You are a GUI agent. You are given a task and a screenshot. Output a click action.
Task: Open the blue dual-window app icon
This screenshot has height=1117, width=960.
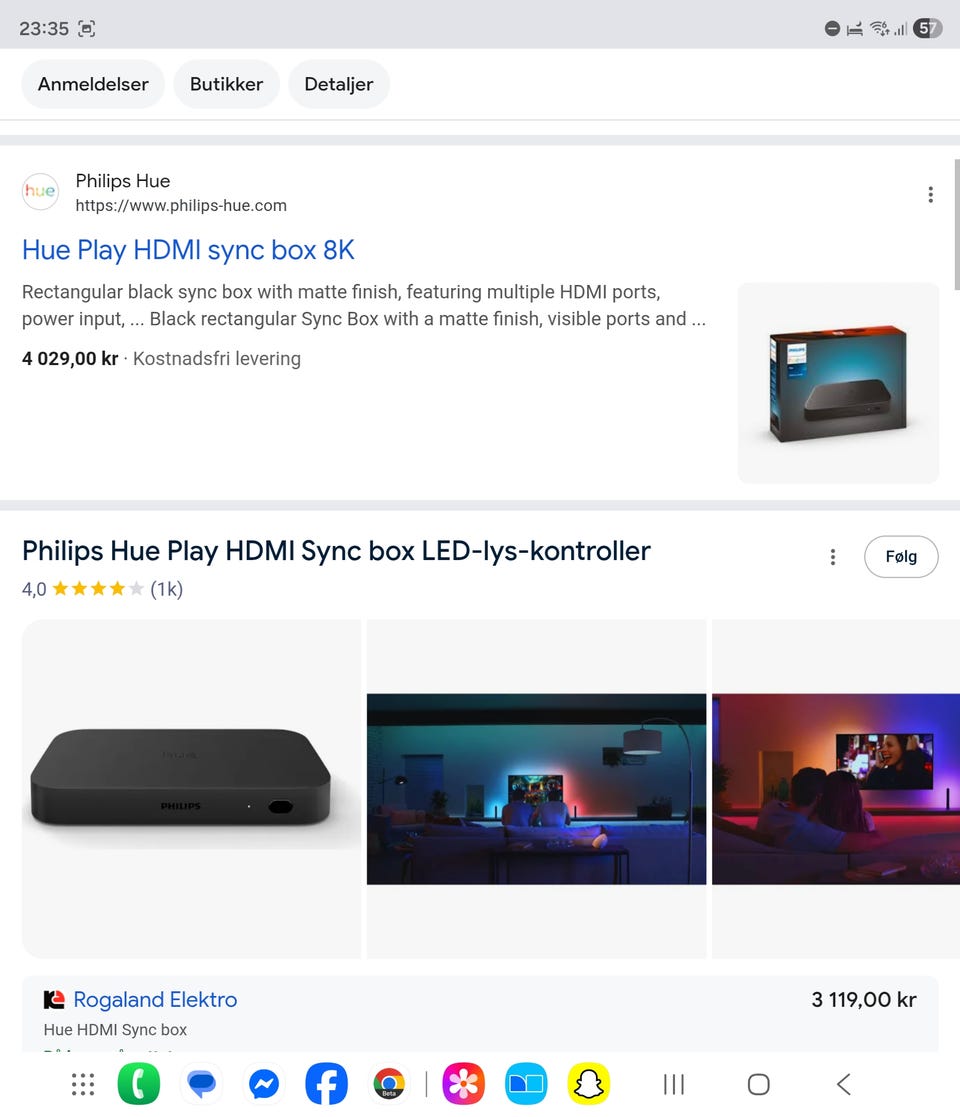[526, 1084]
